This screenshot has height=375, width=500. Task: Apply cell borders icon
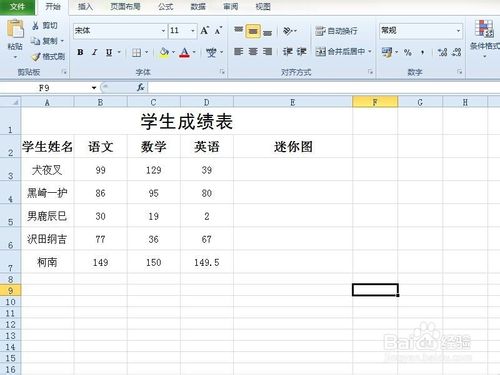point(136,52)
